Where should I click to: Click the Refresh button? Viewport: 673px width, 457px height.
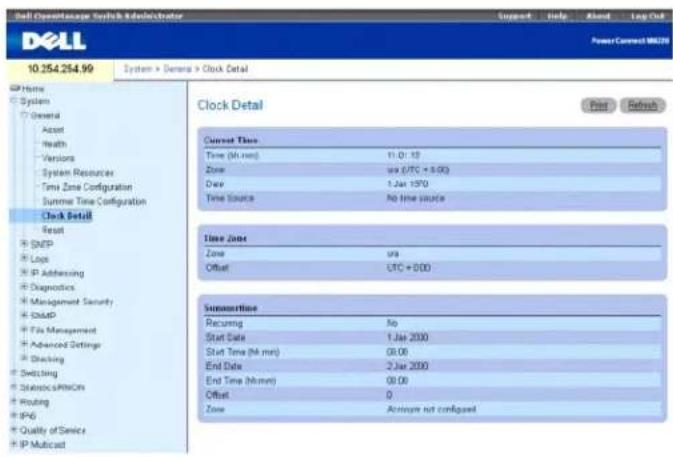click(643, 105)
